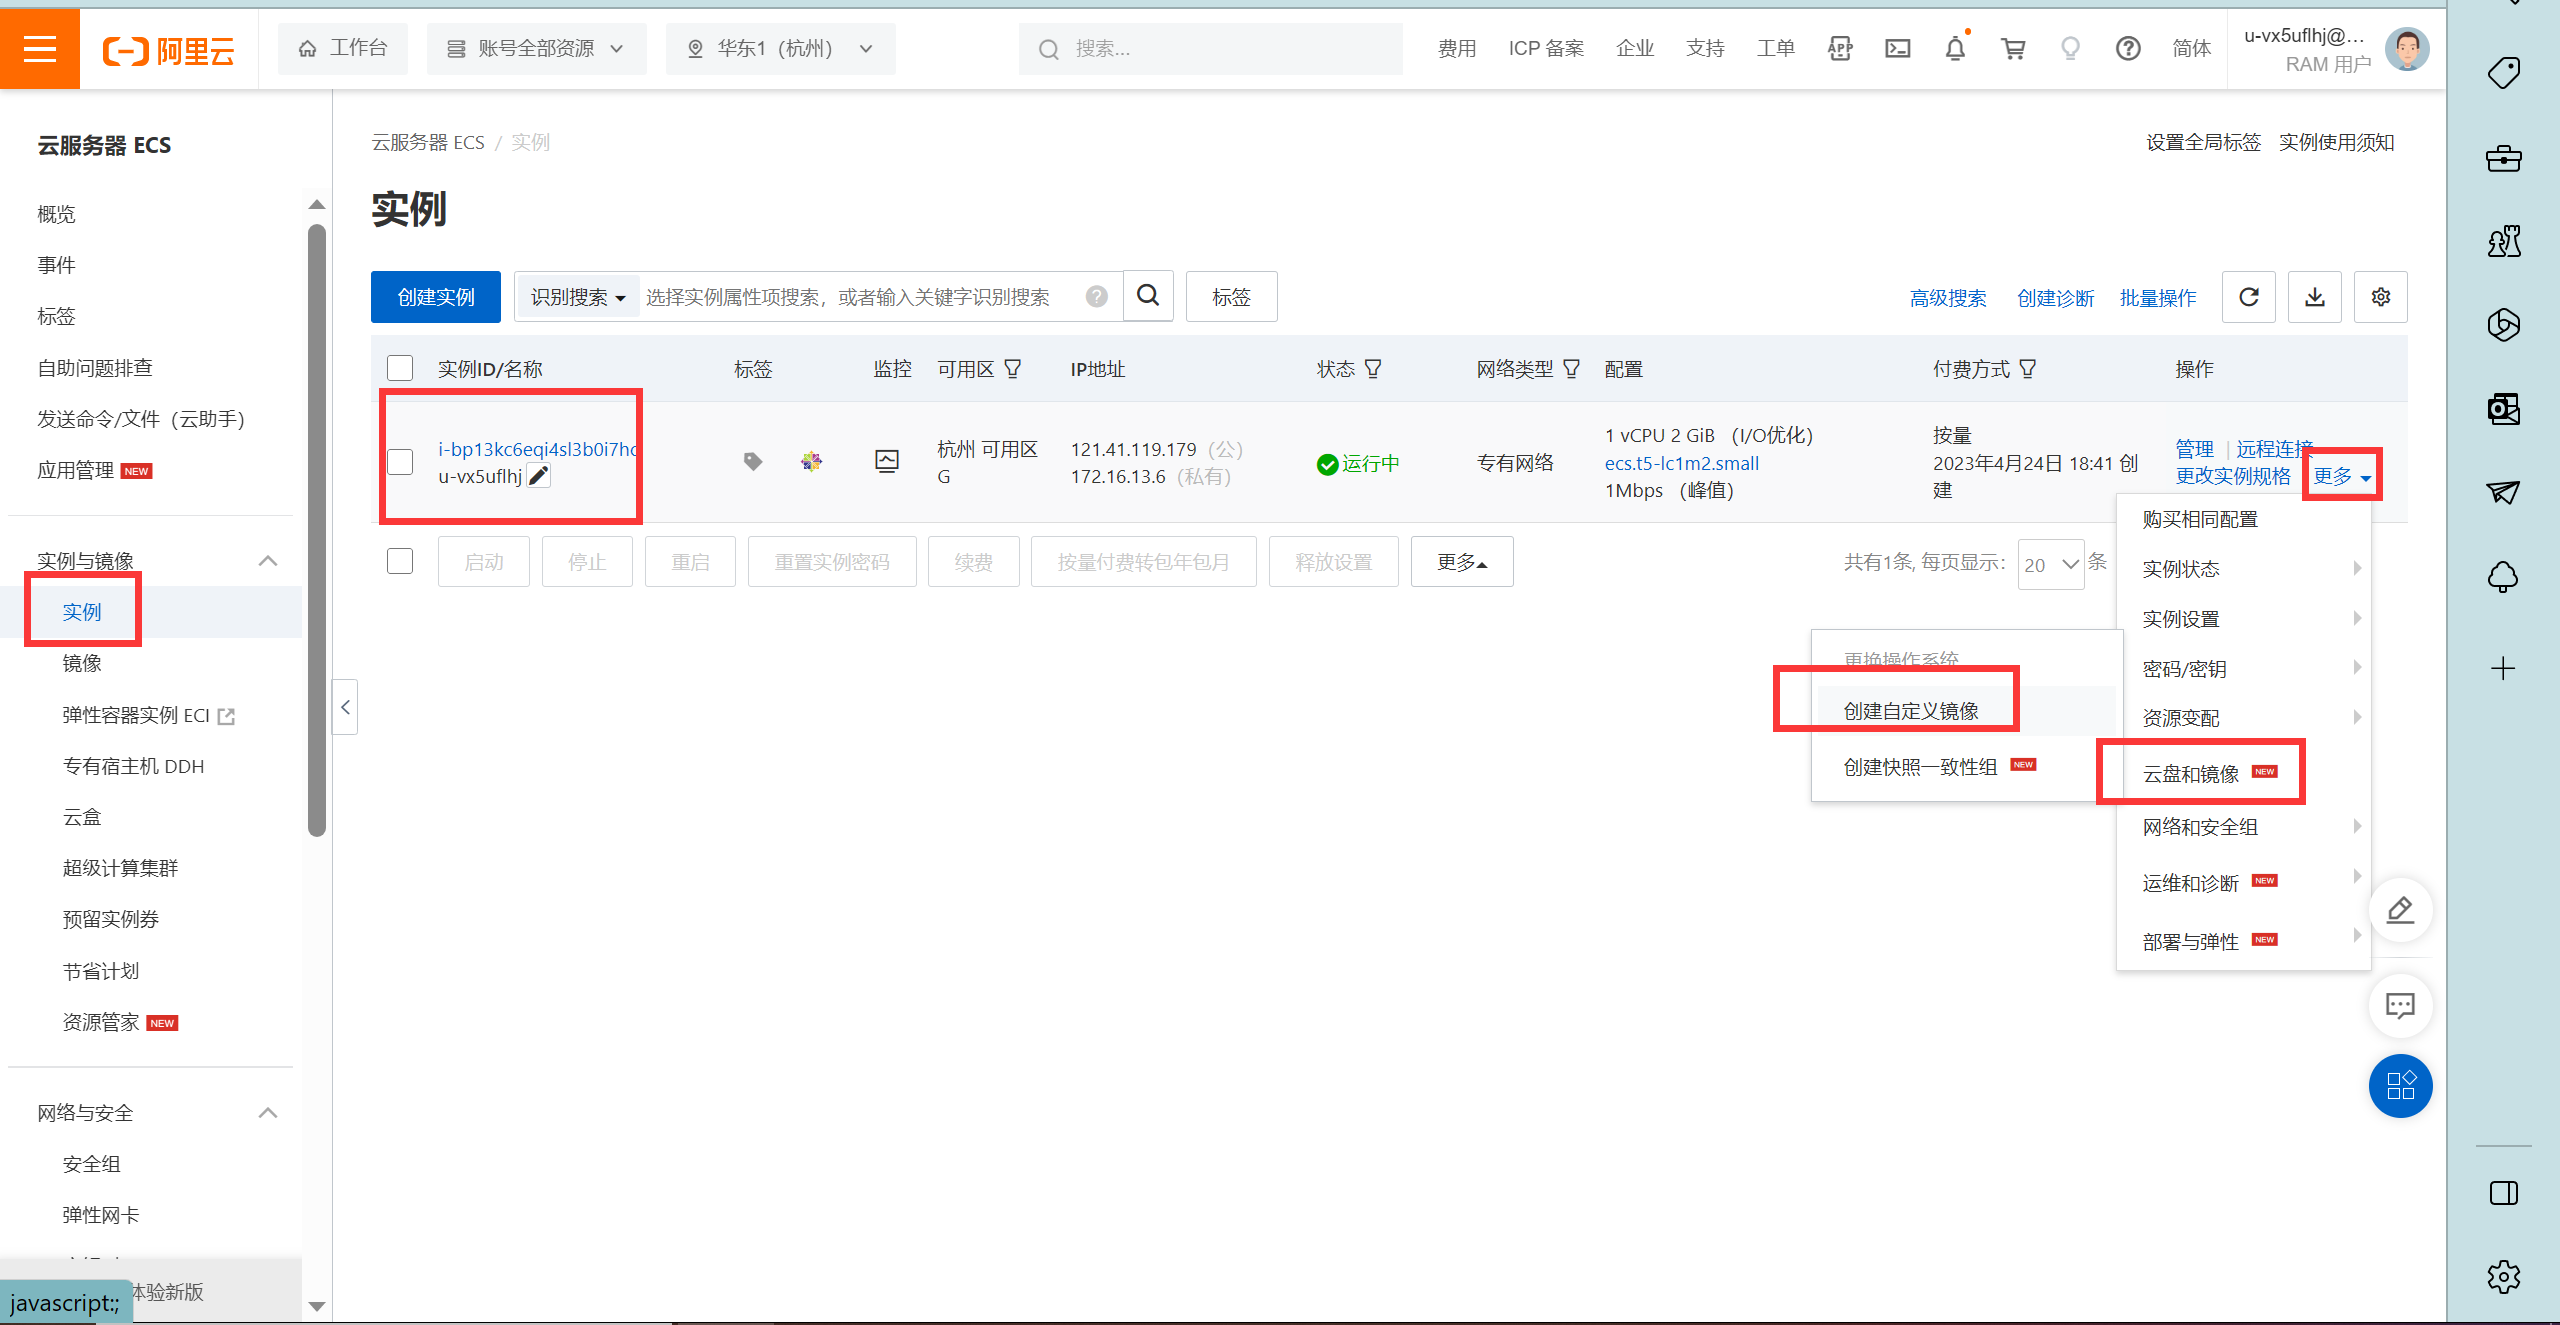This screenshot has width=2560, height=1325.
Task: Open 安全组 in sidebar
Action: (91, 1163)
